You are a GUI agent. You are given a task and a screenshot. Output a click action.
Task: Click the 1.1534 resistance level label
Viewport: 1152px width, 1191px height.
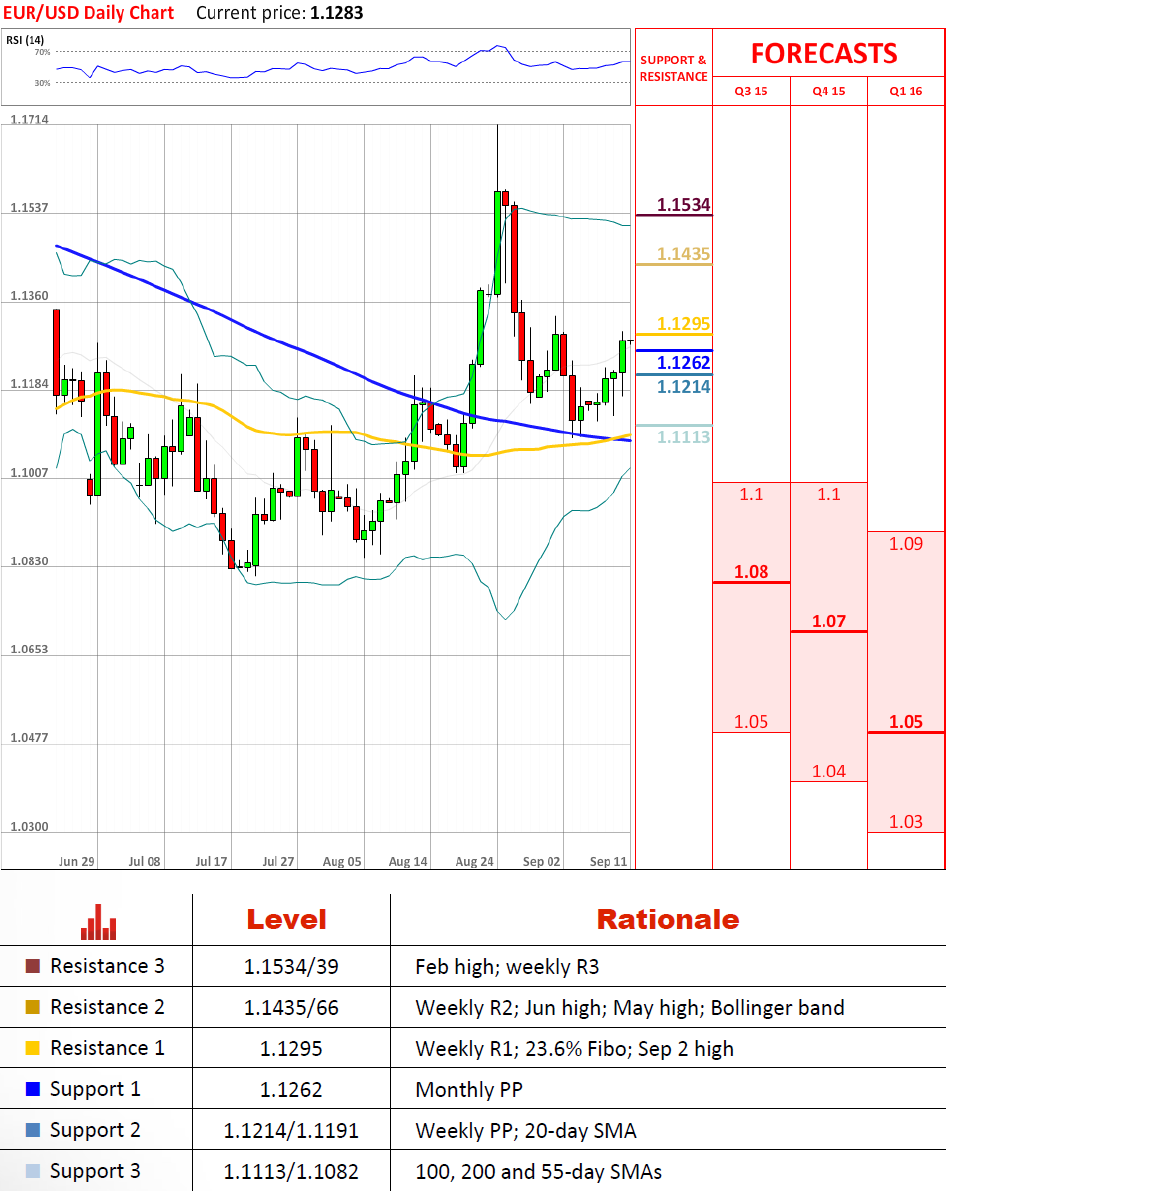point(683,204)
